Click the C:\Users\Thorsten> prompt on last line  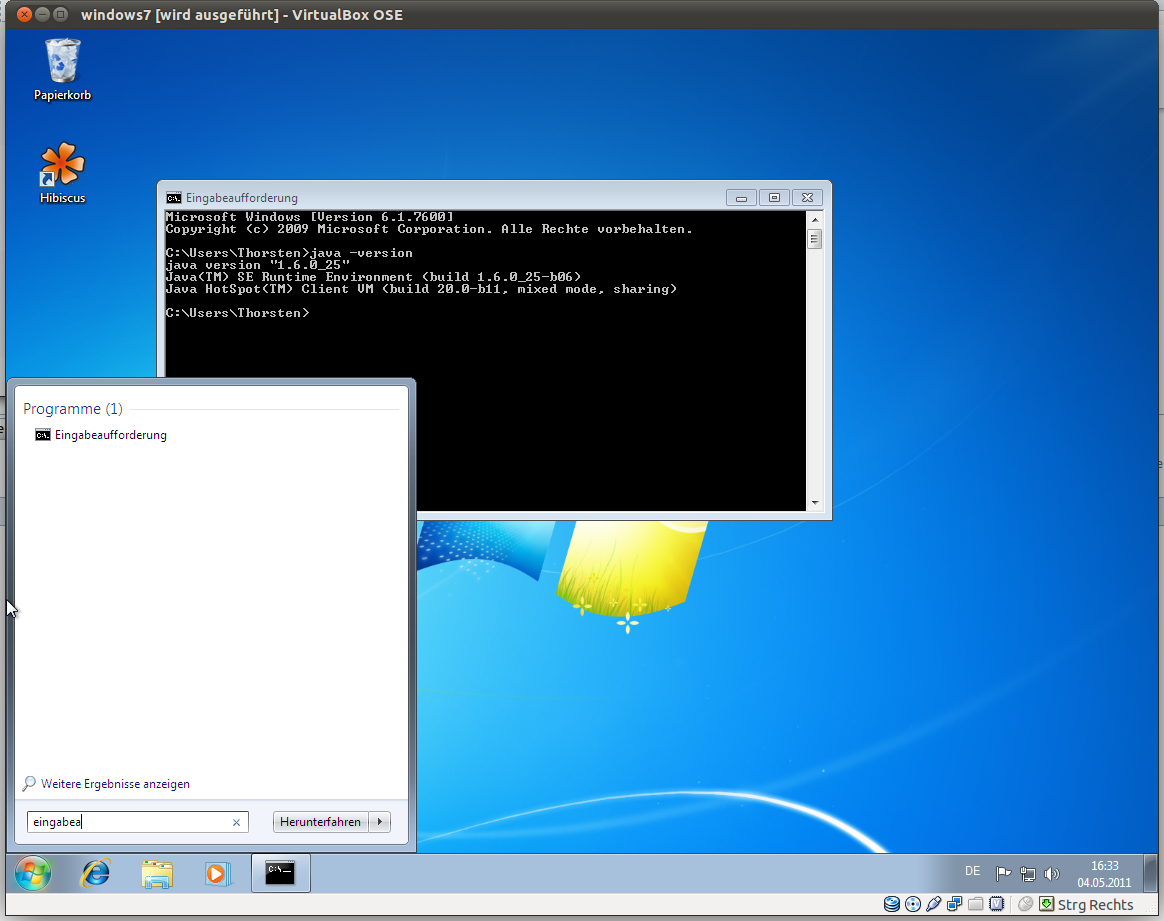click(238, 313)
